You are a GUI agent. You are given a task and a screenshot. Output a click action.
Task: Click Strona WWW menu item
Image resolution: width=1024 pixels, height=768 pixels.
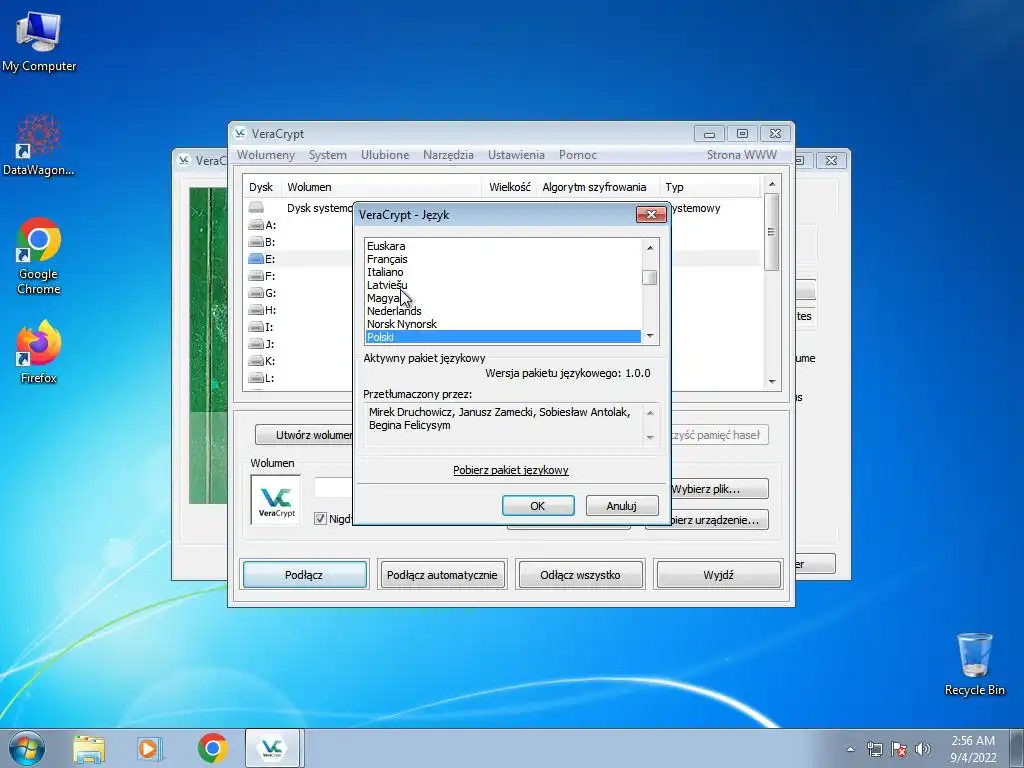742,155
